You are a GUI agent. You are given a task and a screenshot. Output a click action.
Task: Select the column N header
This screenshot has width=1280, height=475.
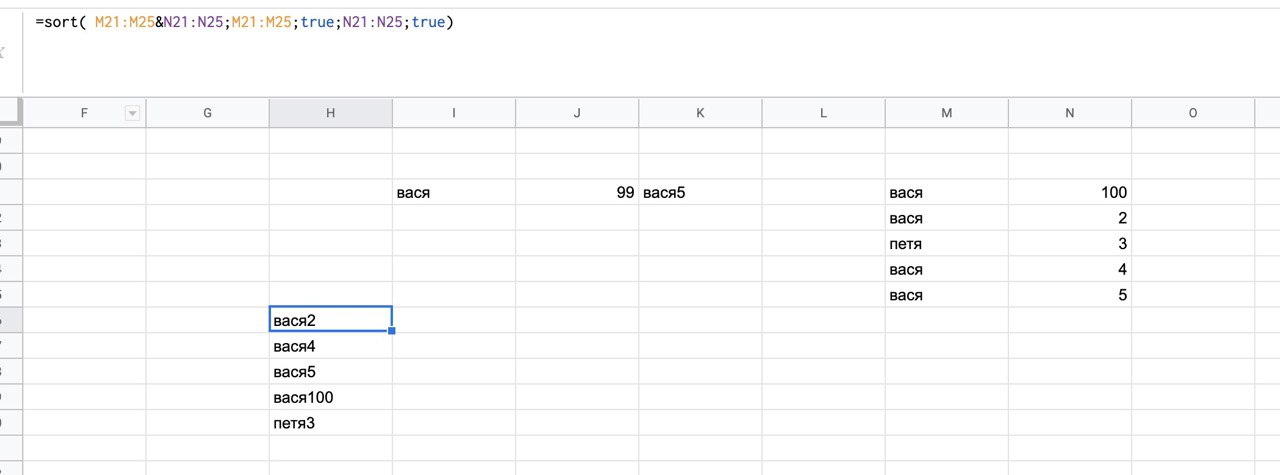[1069, 114]
